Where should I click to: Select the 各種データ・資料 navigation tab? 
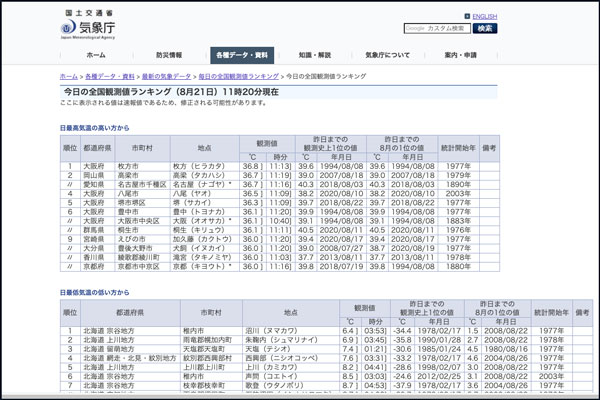(x=241, y=55)
